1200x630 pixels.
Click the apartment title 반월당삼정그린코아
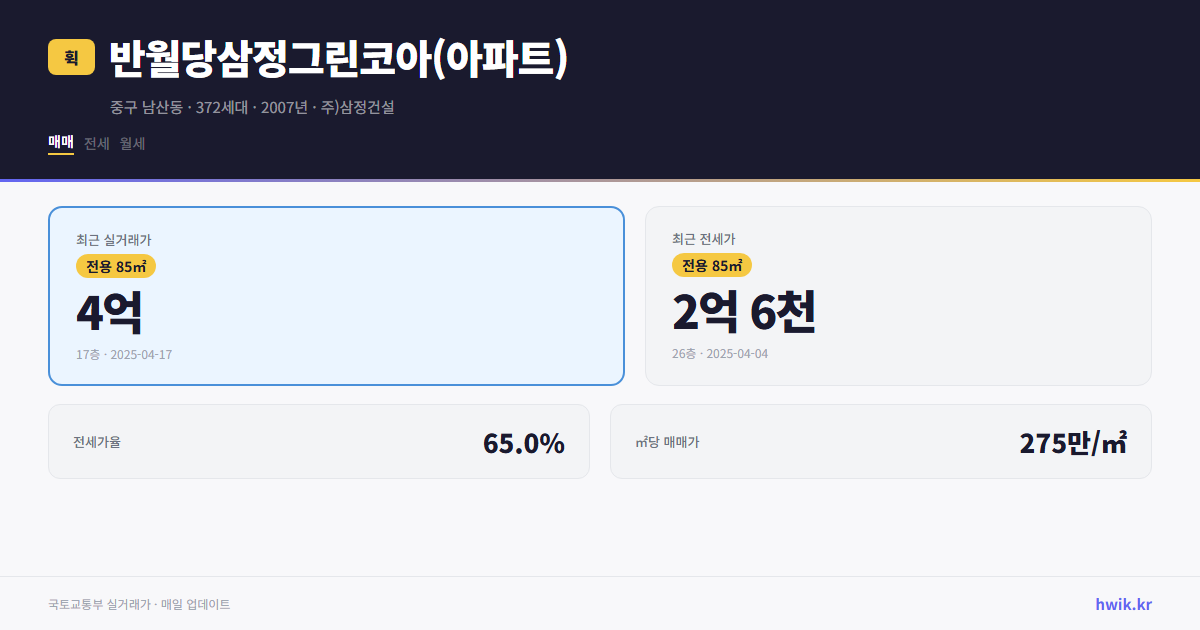pos(338,58)
